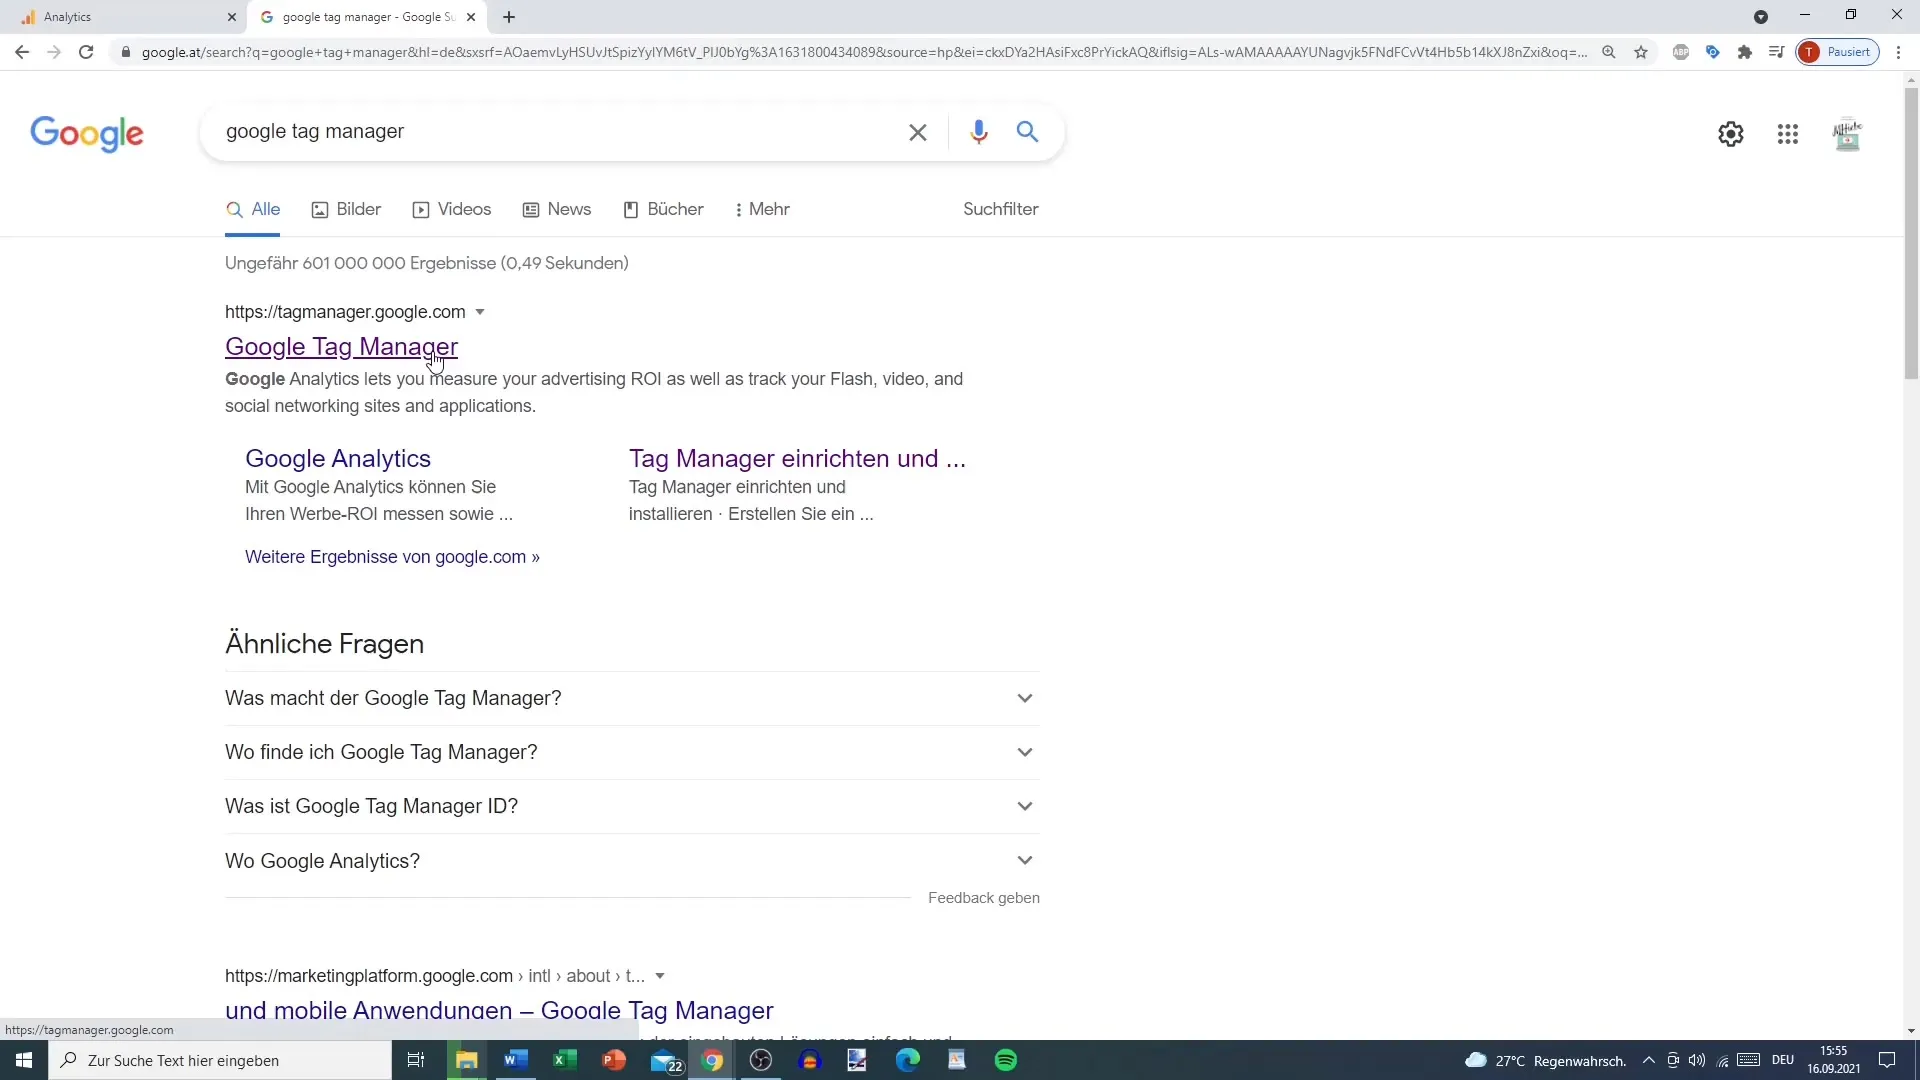The height and width of the screenshot is (1080, 1920).
Task: Open dropdown arrow beside tagmanager.google.com URL
Action: tap(480, 312)
